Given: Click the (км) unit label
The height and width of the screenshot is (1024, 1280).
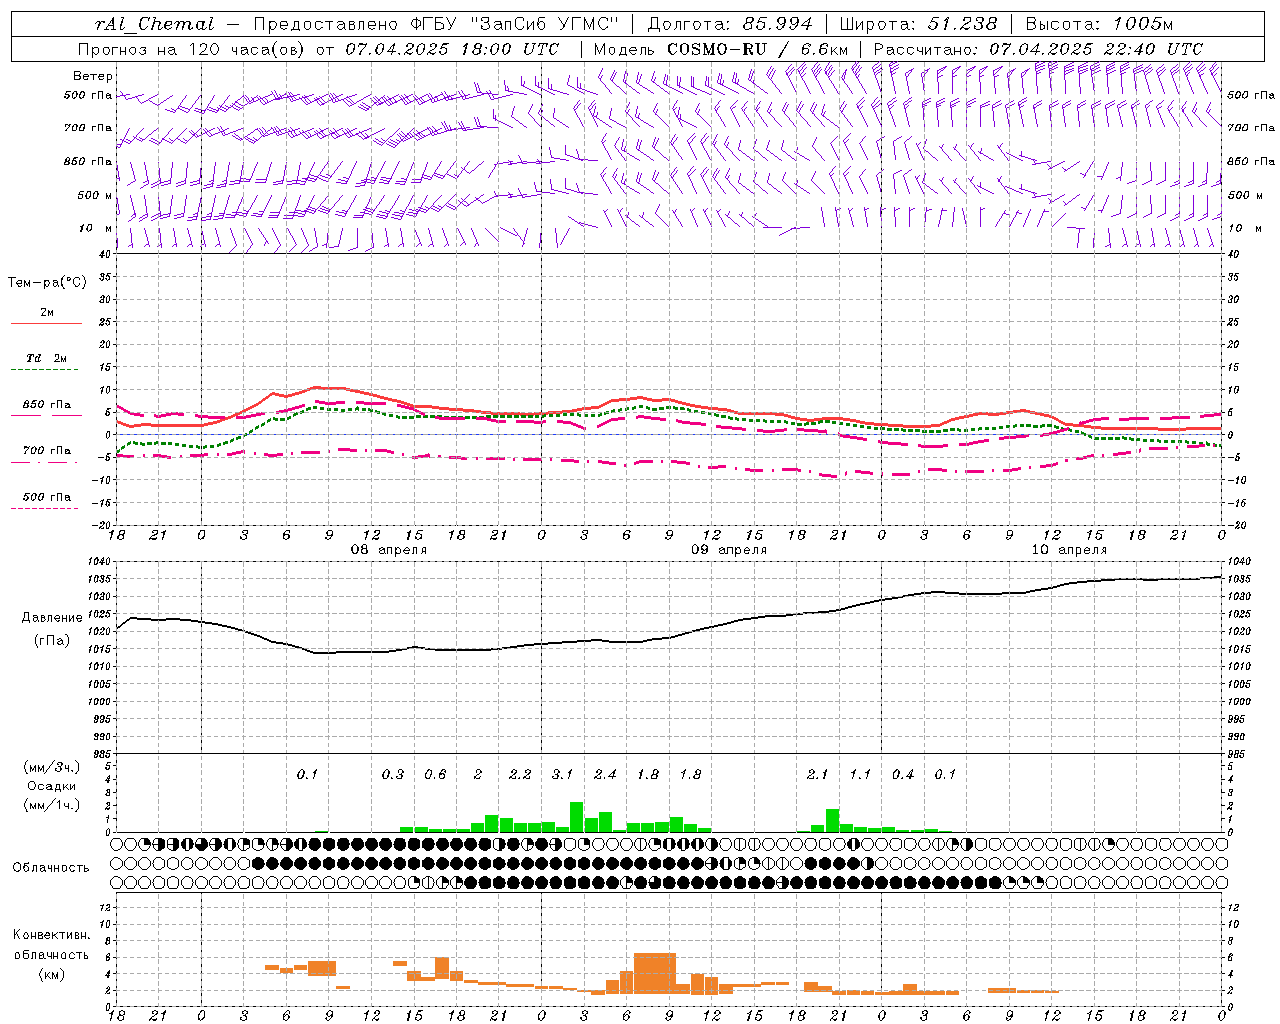Looking at the screenshot, I should [51, 973].
